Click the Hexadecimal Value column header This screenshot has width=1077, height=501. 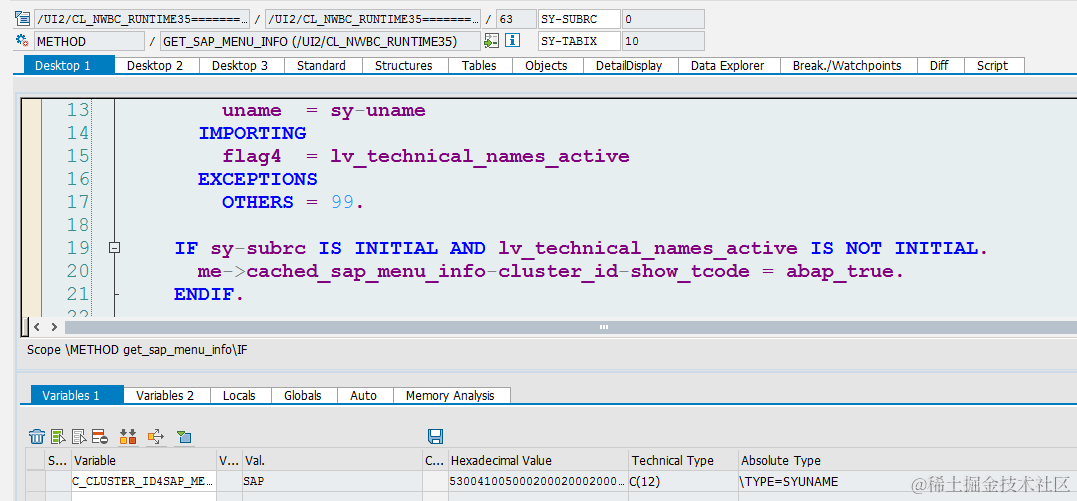(x=537, y=460)
